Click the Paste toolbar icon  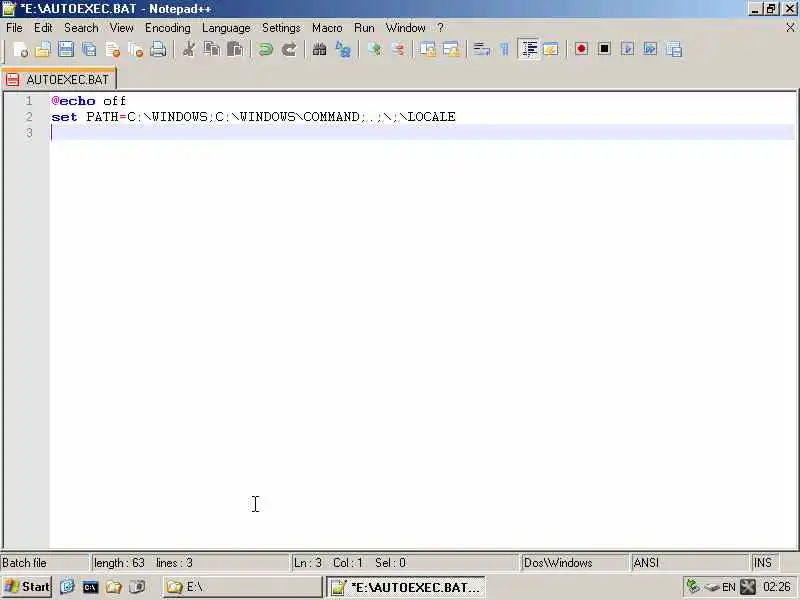click(x=235, y=49)
